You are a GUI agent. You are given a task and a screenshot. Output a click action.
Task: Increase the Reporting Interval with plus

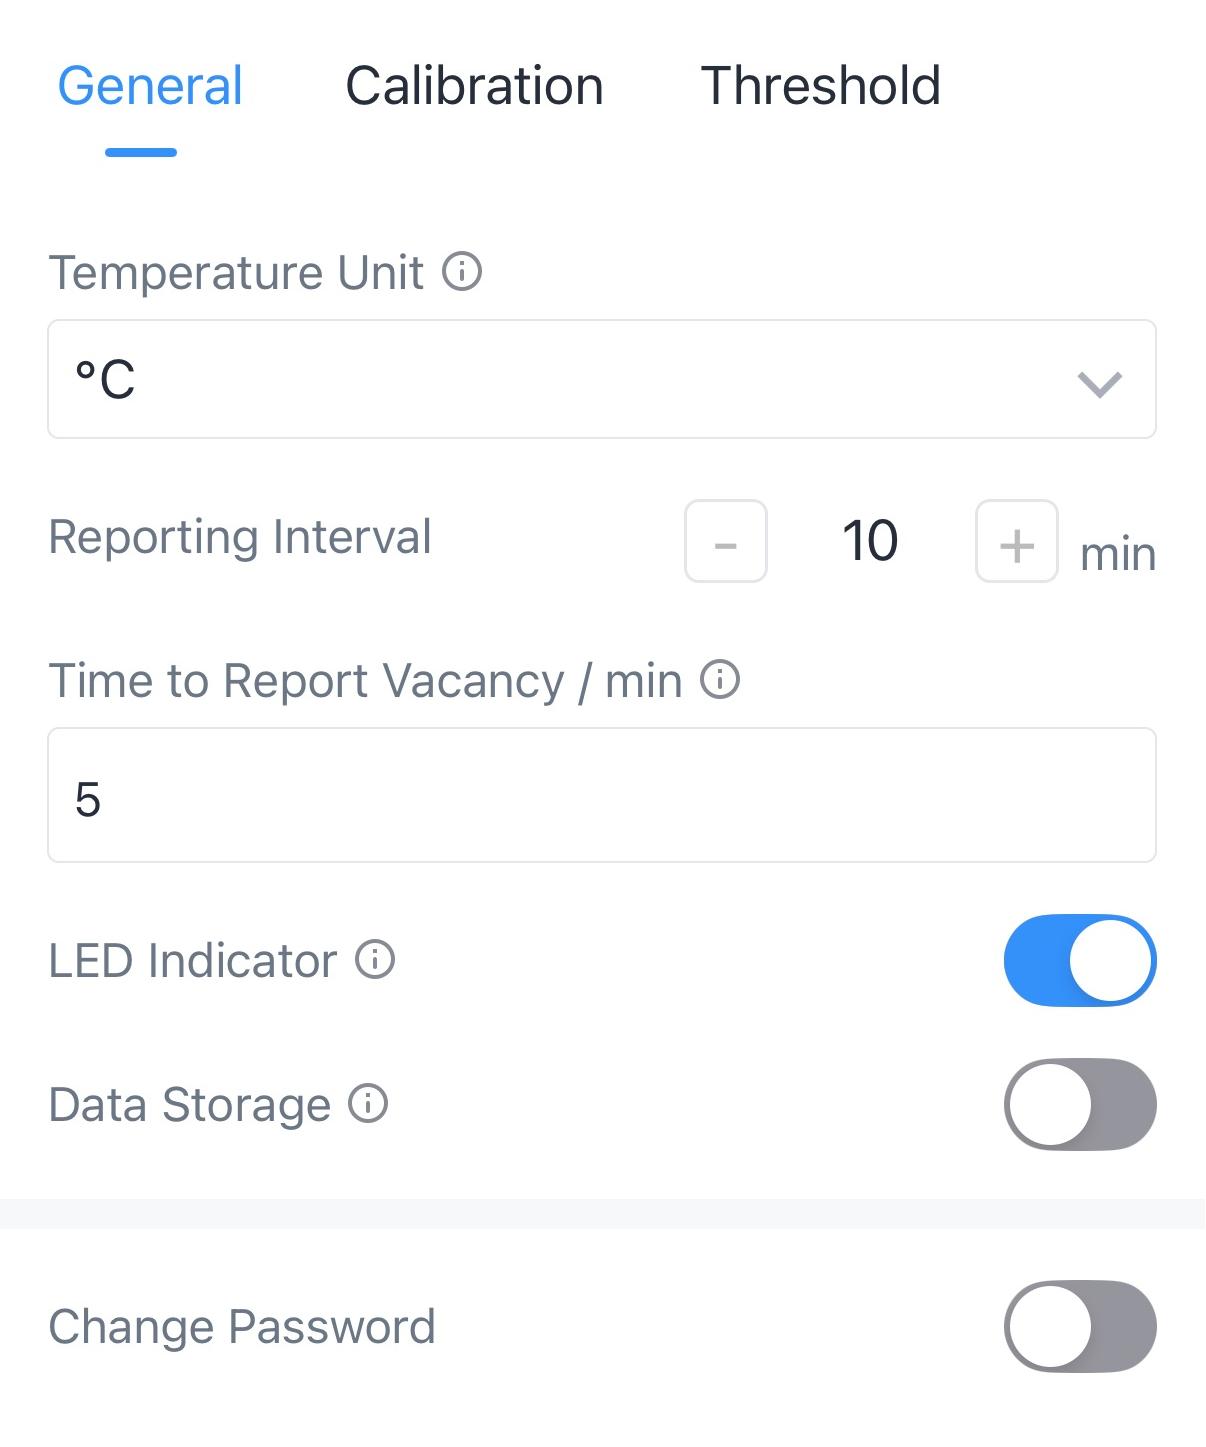[x=1016, y=542]
